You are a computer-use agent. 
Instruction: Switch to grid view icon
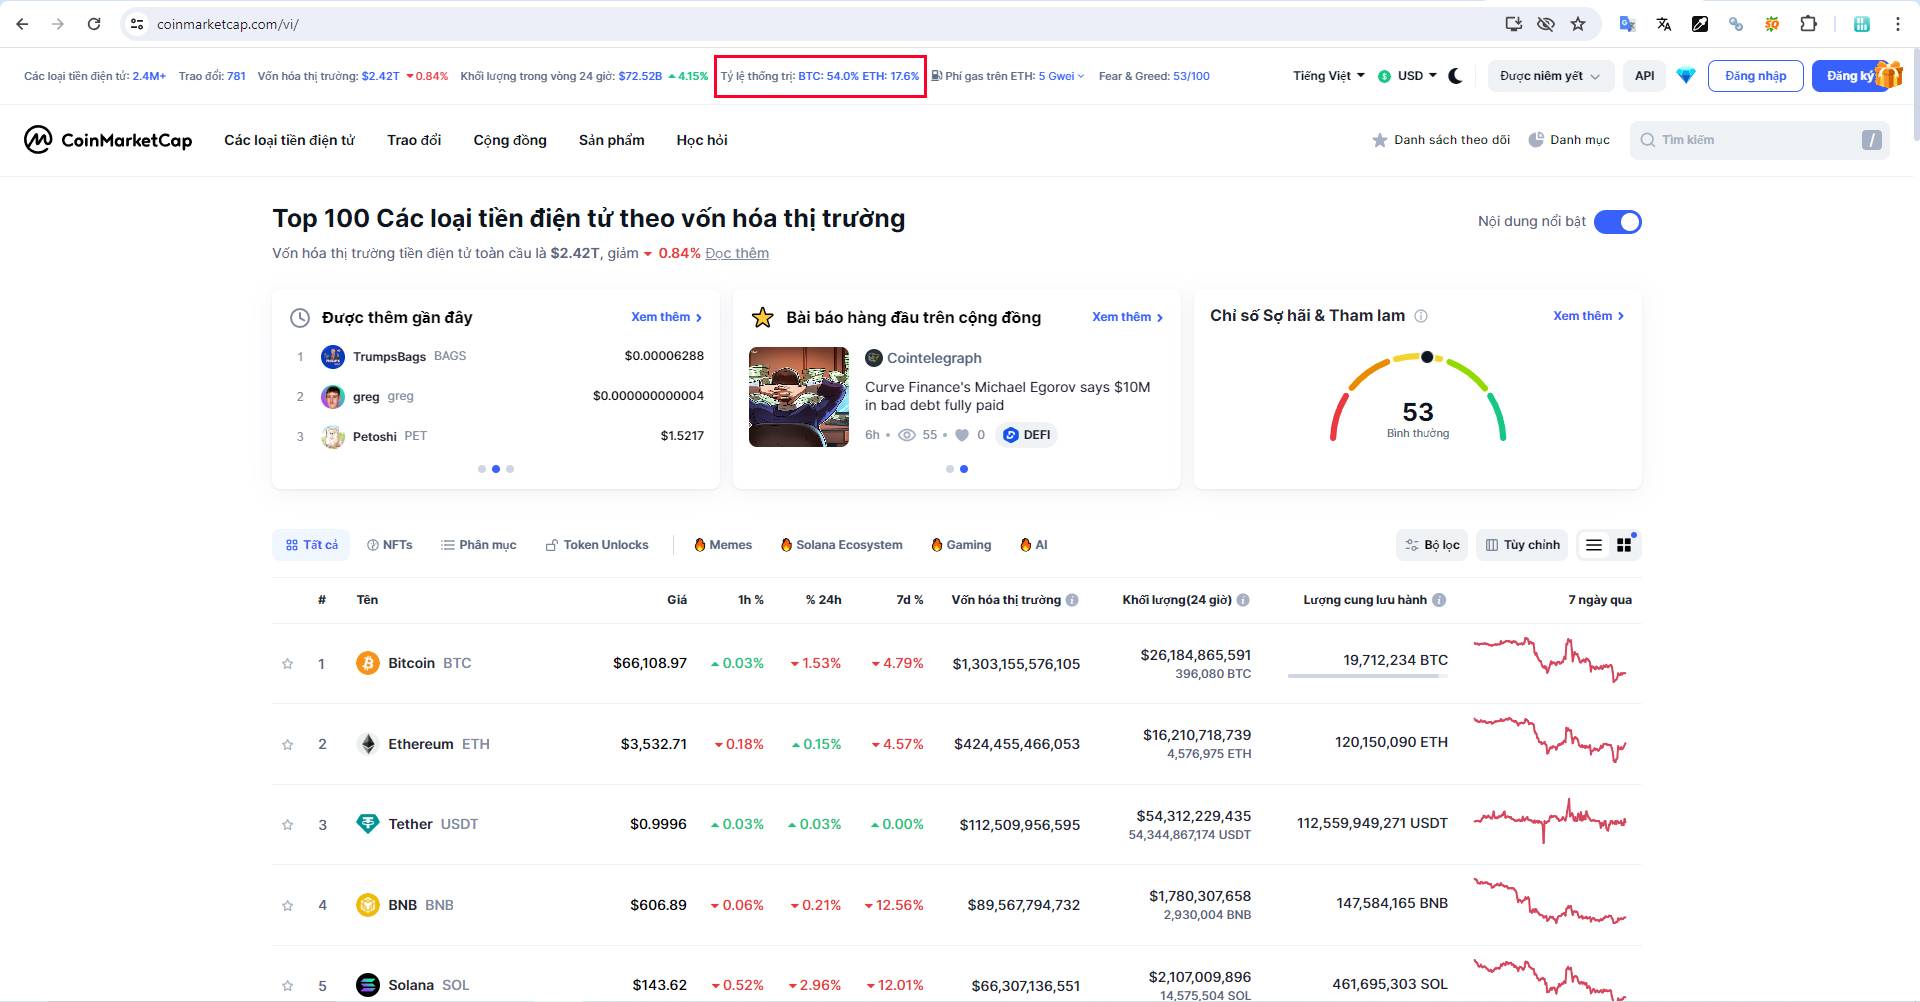pyautogui.click(x=1624, y=545)
